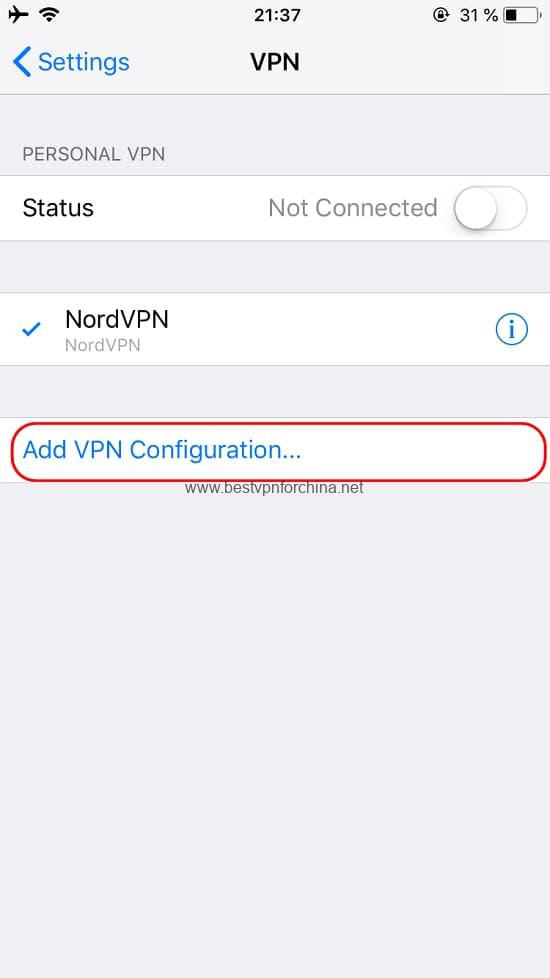Screen dimensions: 550x978
Task: Select the NordVPN configuration row
Action: tap(275, 329)
